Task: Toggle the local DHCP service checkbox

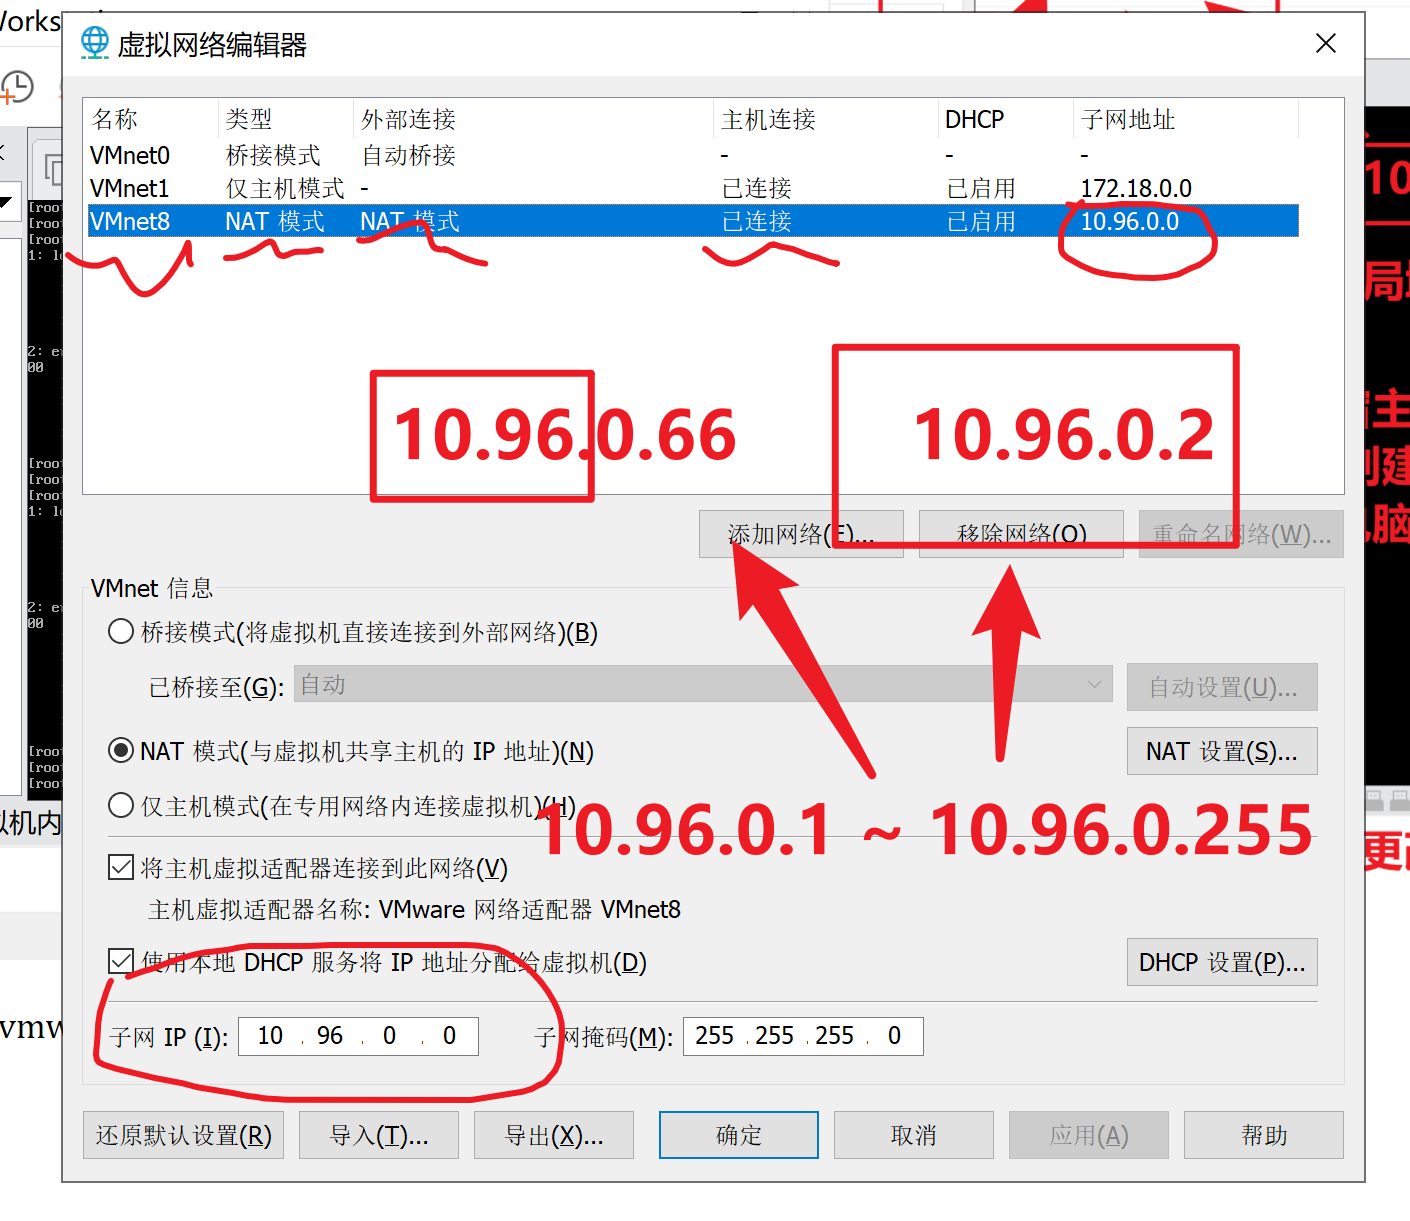Action: 121,962
